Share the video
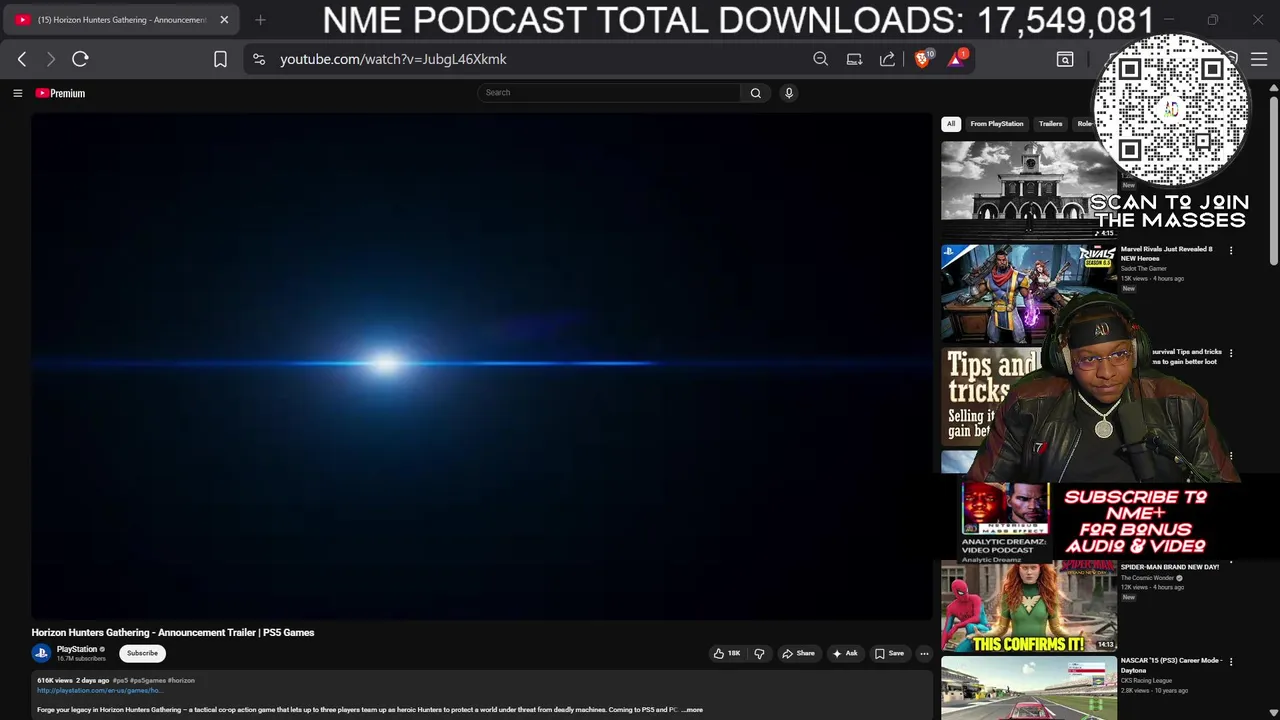 pos(798,653)
